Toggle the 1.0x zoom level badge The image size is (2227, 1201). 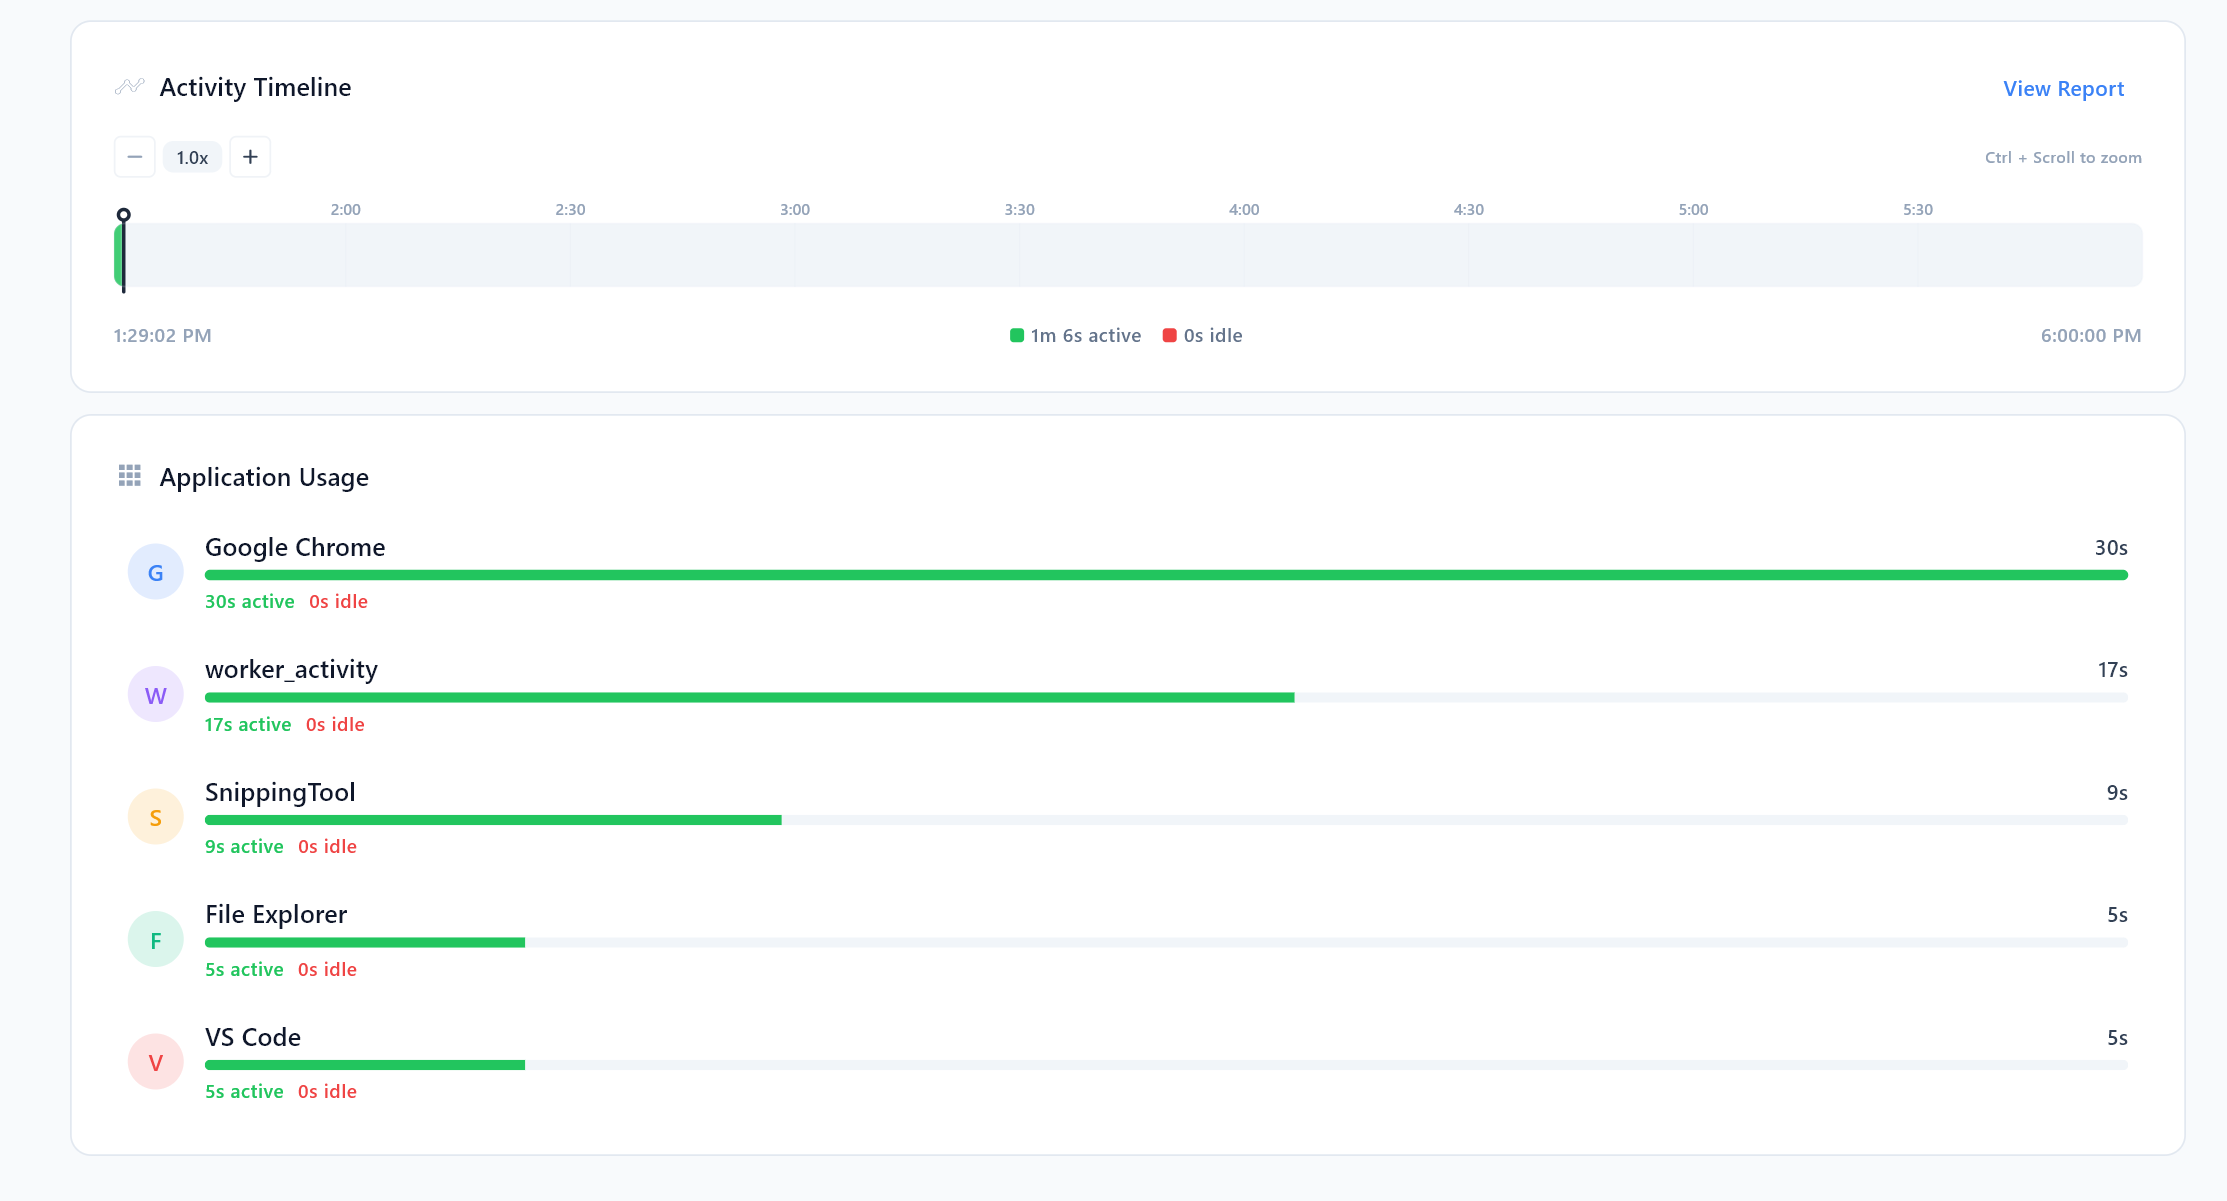click(191, 156)
